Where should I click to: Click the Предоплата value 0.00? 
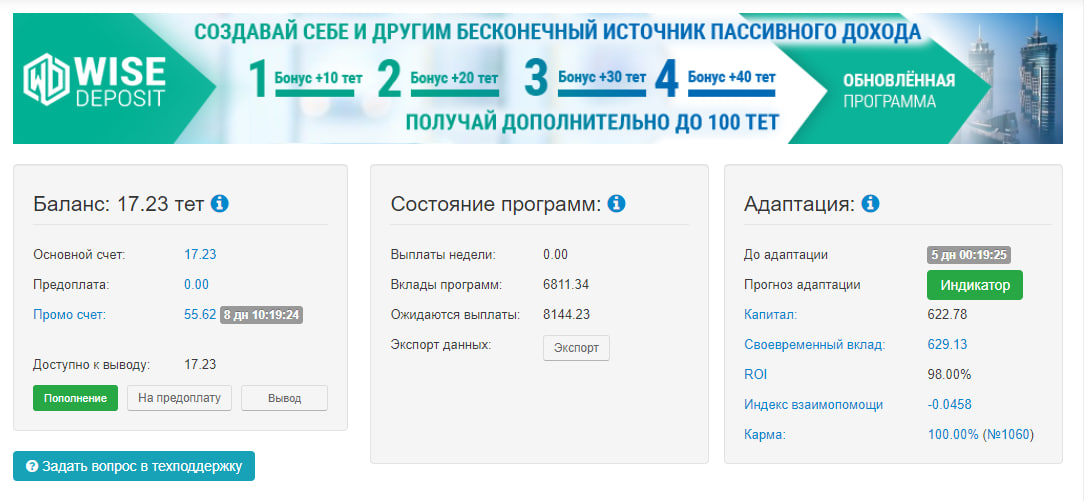click(x=196, y=284)
